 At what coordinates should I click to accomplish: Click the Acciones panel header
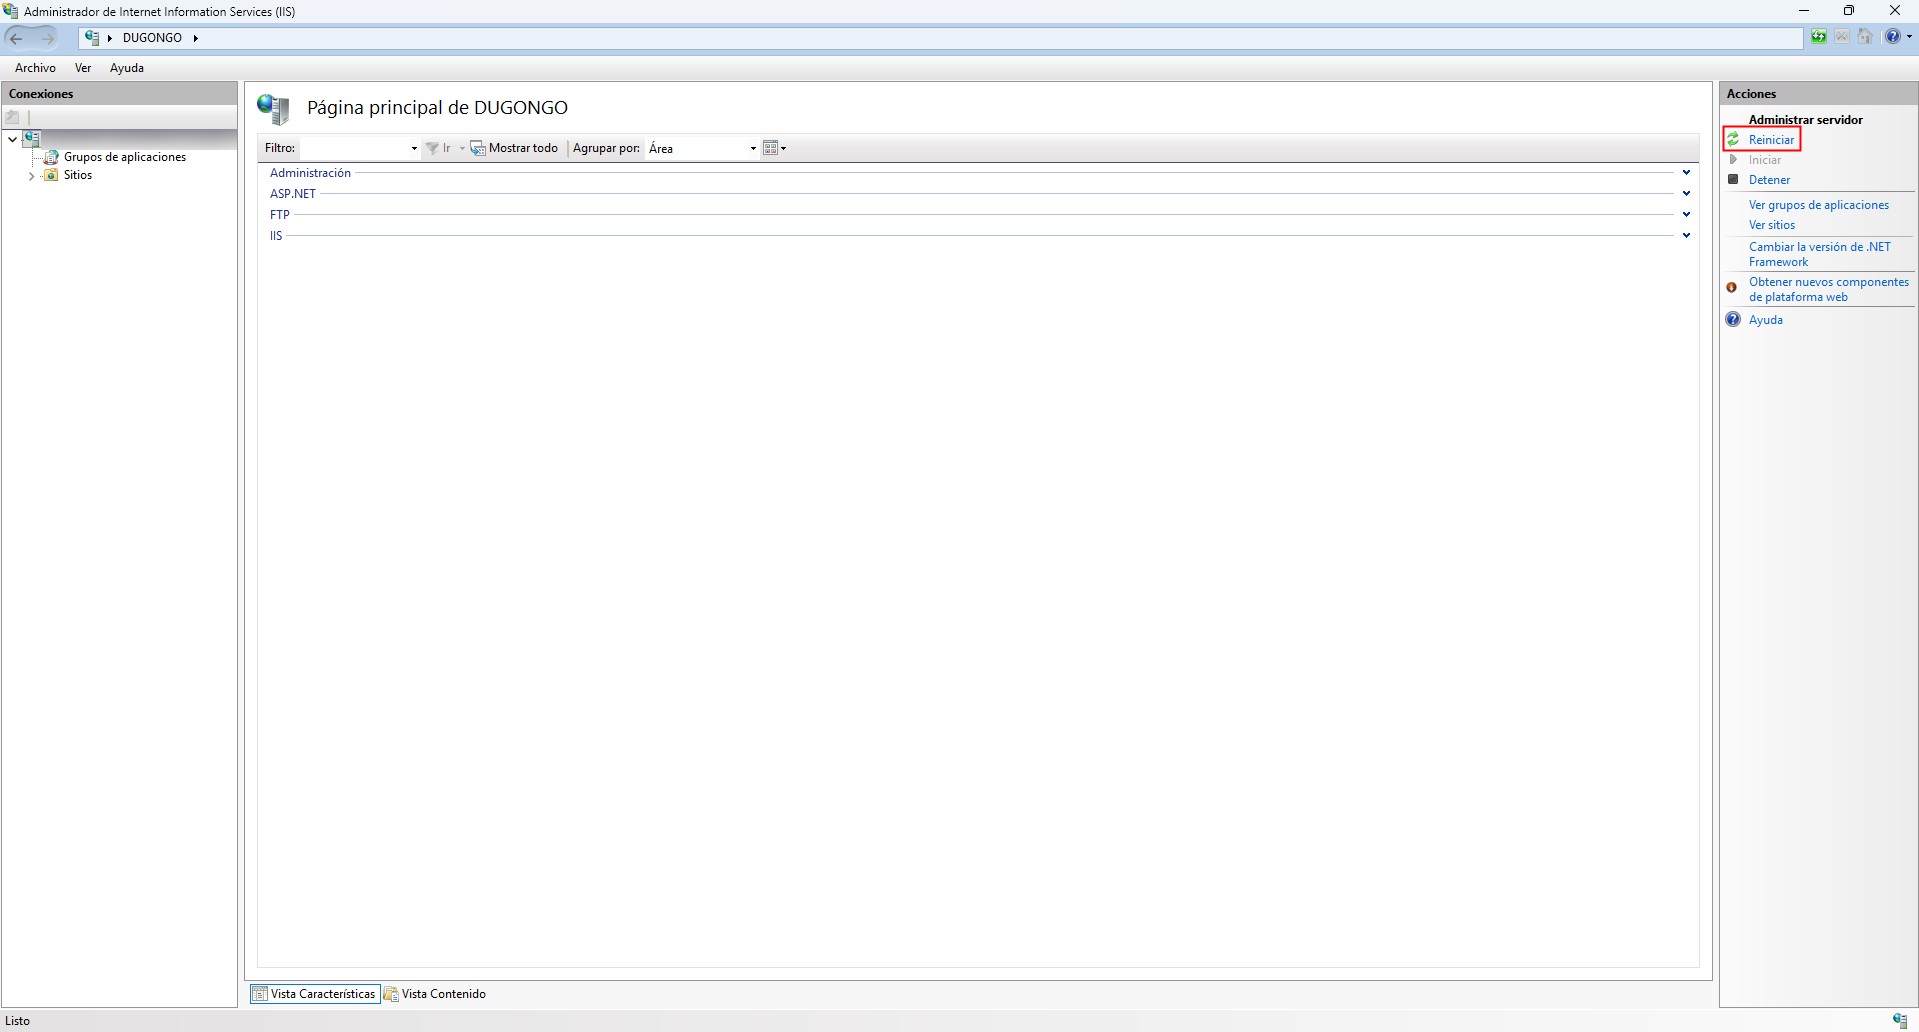pos(1818,93)
